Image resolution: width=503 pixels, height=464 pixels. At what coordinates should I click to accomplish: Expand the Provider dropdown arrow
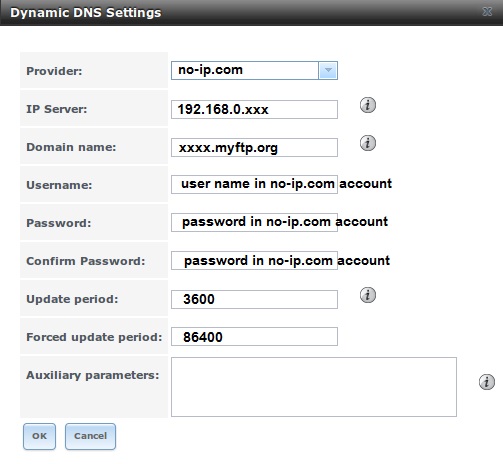328,70
